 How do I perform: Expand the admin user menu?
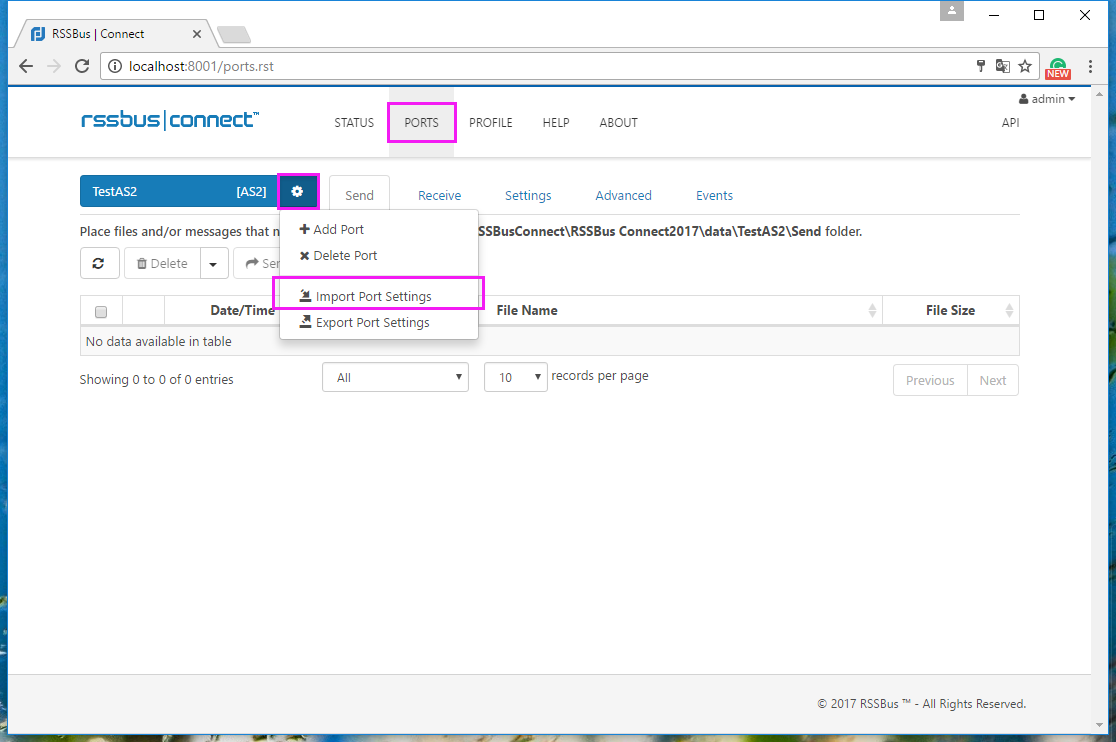point(1046,99)
